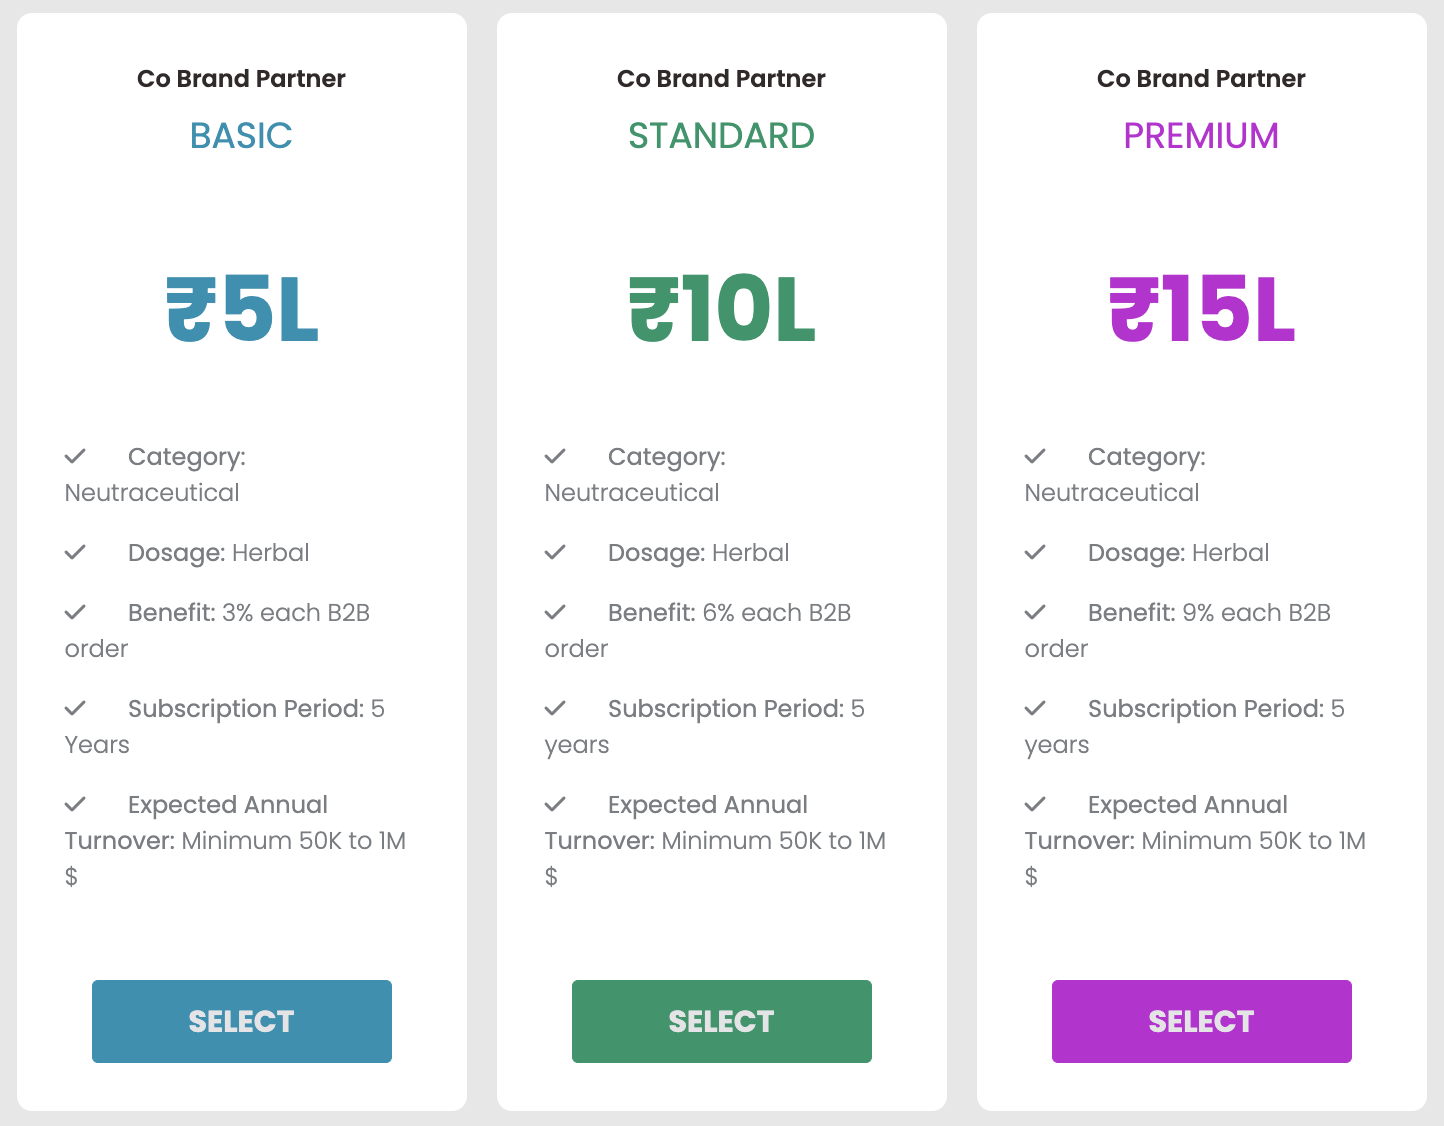Click the ₹15L Premium price
Screen dimensions: 1444x1126
1202,310
